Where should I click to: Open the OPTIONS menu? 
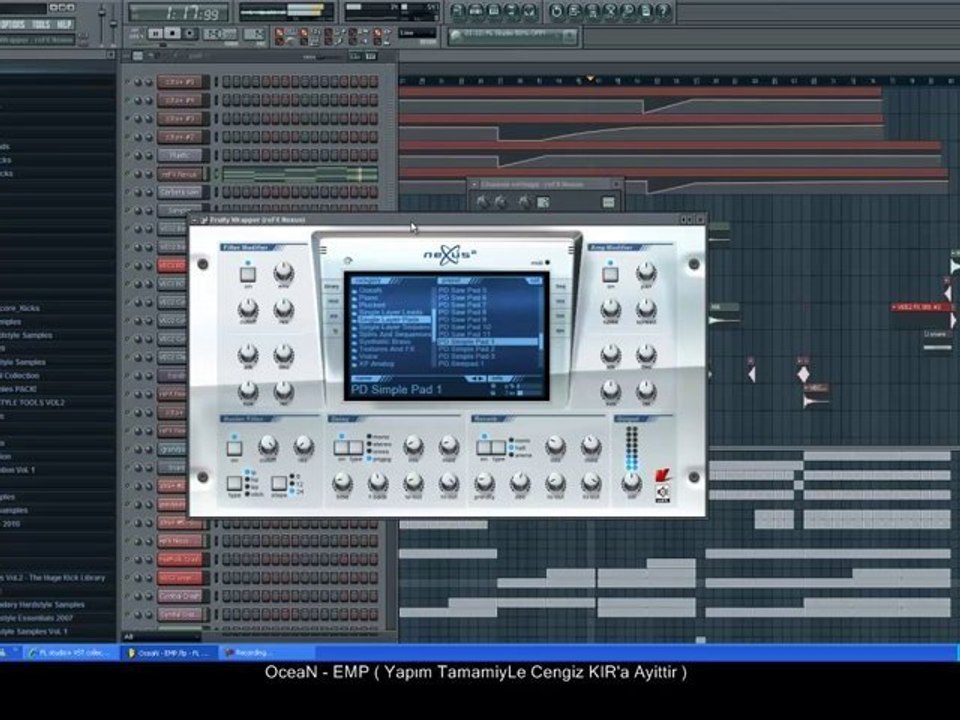pos(12,24)
